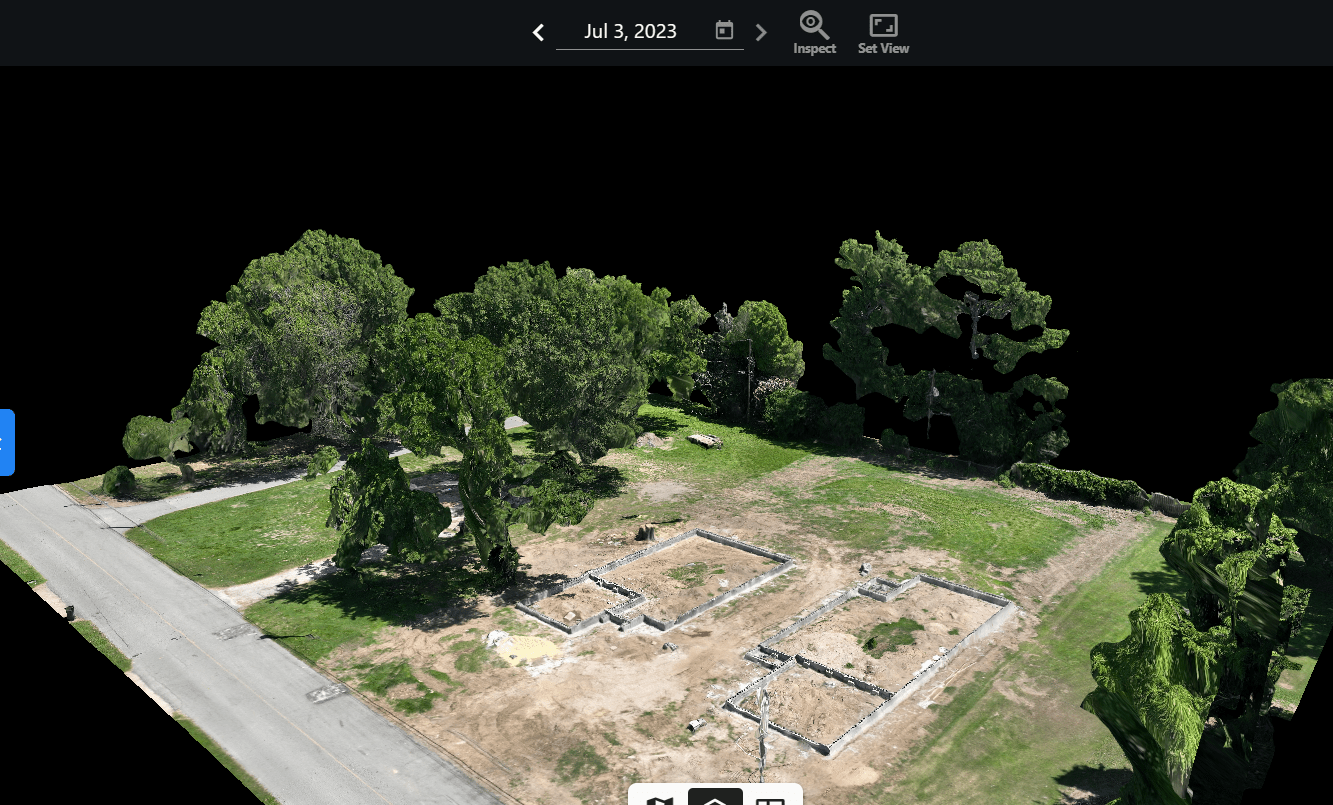Click the previous date chevron icon
Screen dimensions: 1333x805
pyautogui.click(x=538, y=32)
